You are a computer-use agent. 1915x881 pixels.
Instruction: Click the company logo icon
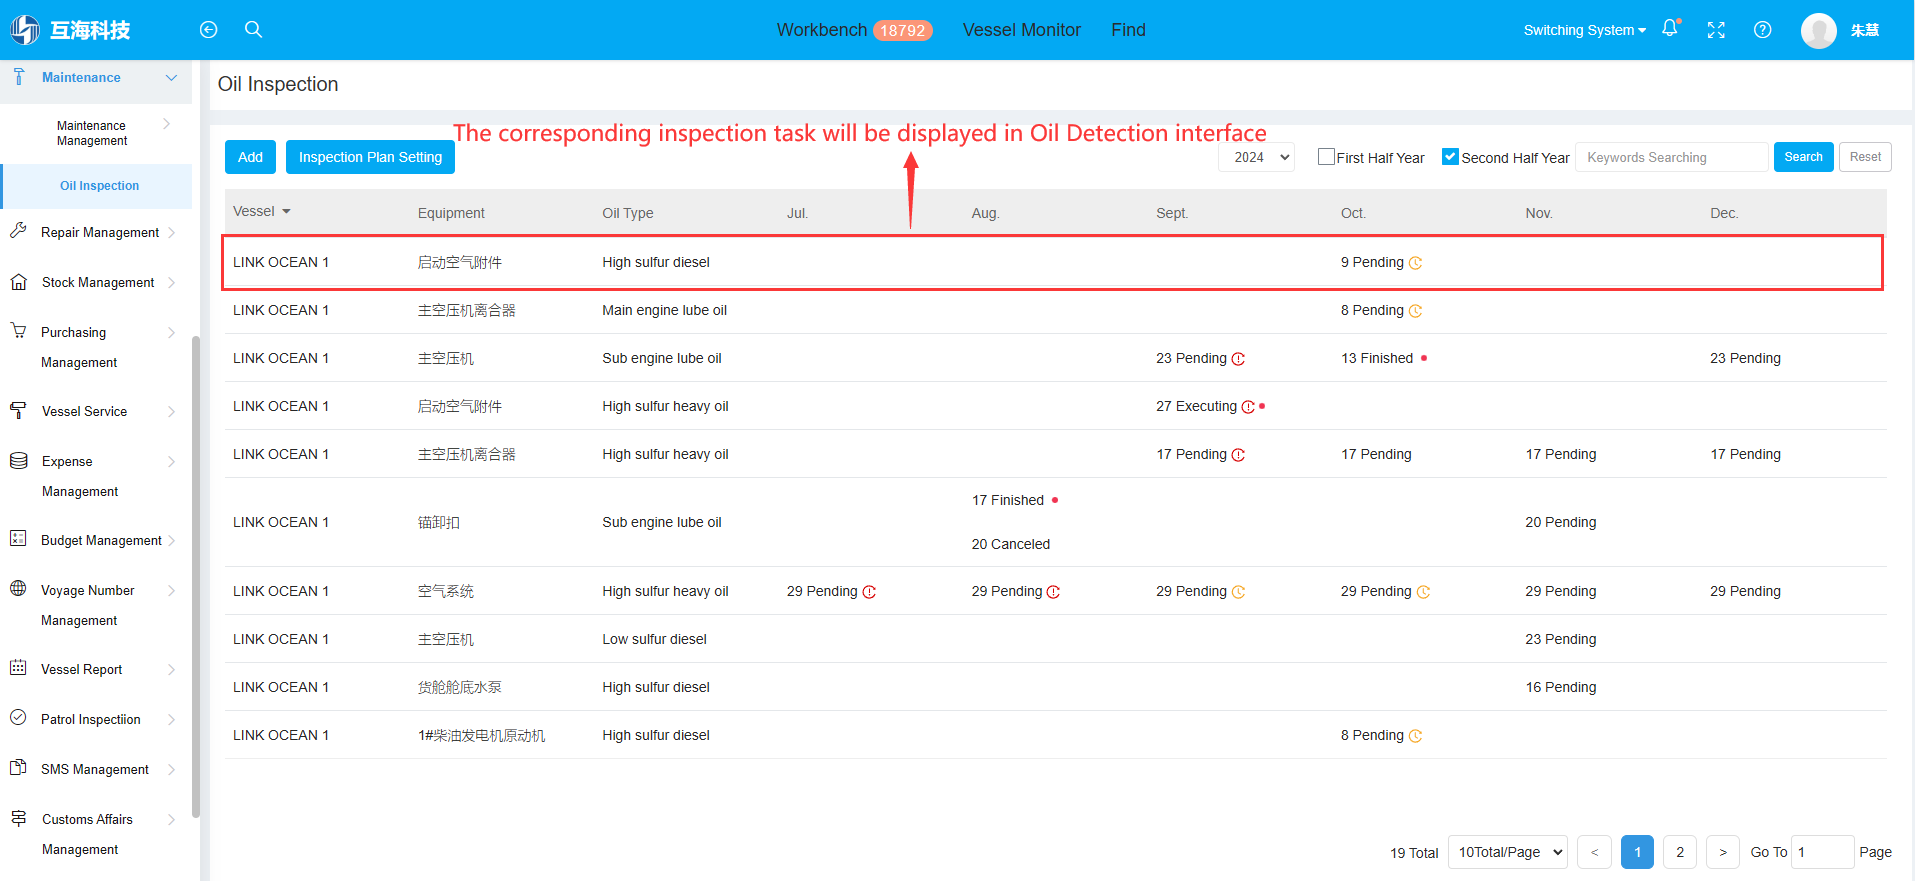(24, 30)
